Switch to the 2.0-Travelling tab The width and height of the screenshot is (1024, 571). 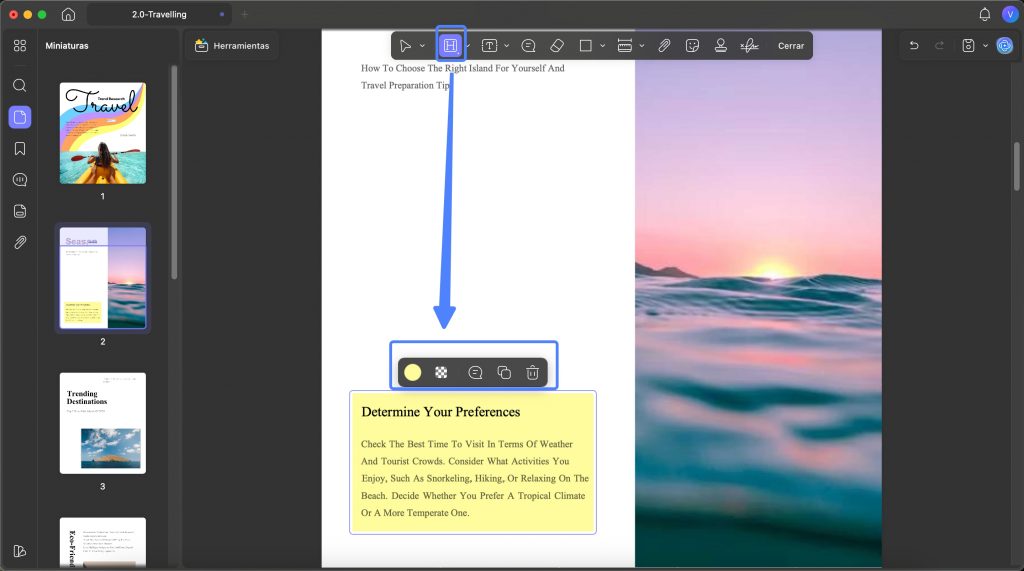(x=159, y=14)
